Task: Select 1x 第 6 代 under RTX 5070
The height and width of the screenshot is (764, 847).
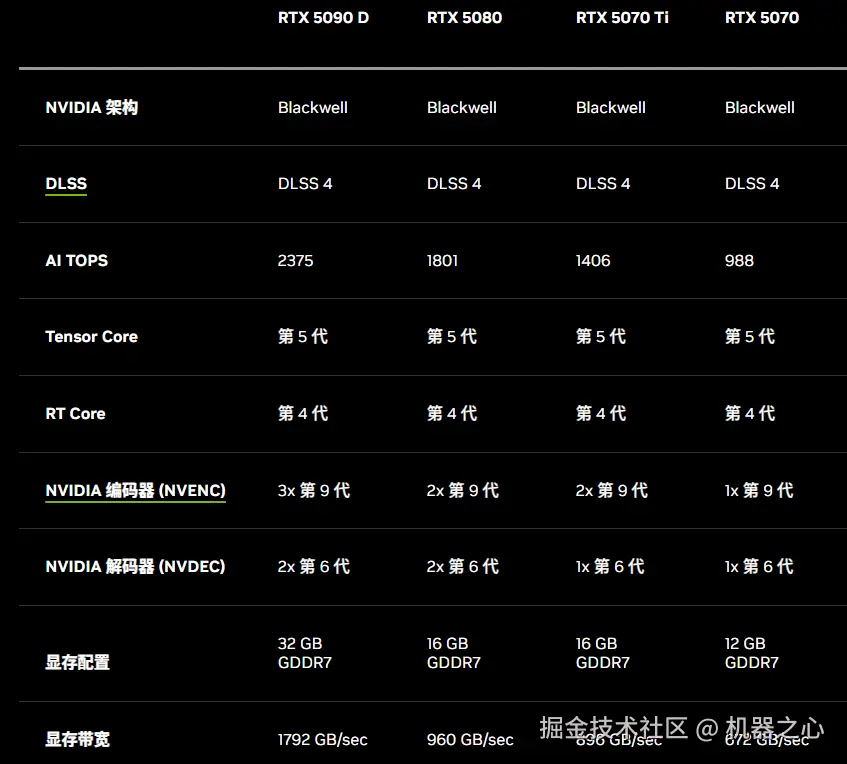Action: [x=759, y=567]
